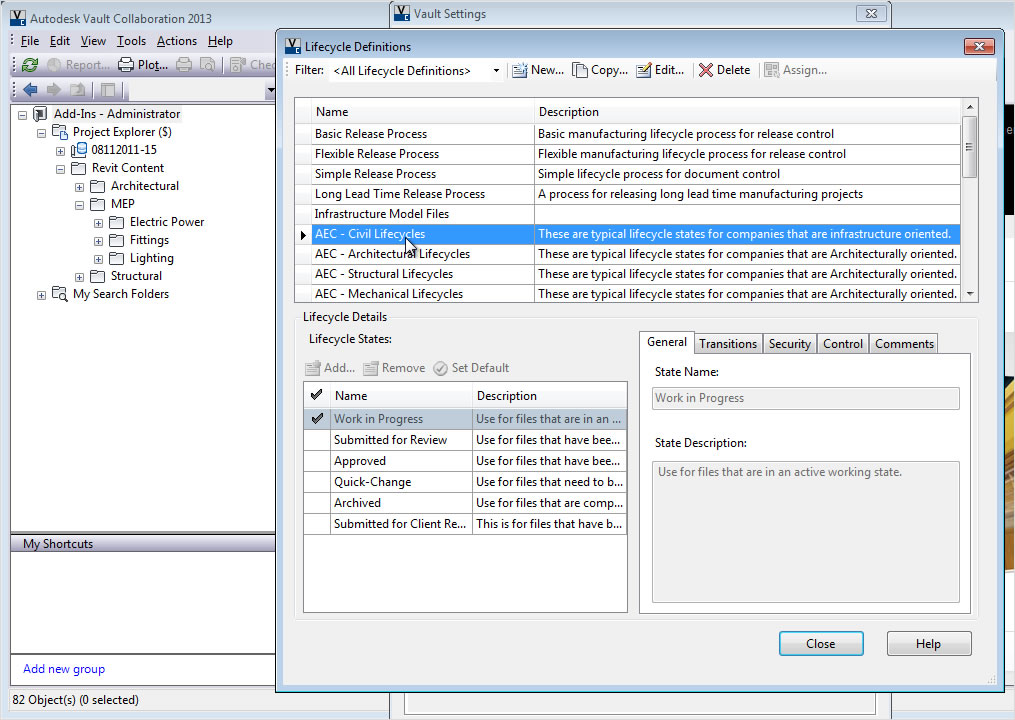Open the View menu
The image size is (1015, 720).
(x=93, y=41)
